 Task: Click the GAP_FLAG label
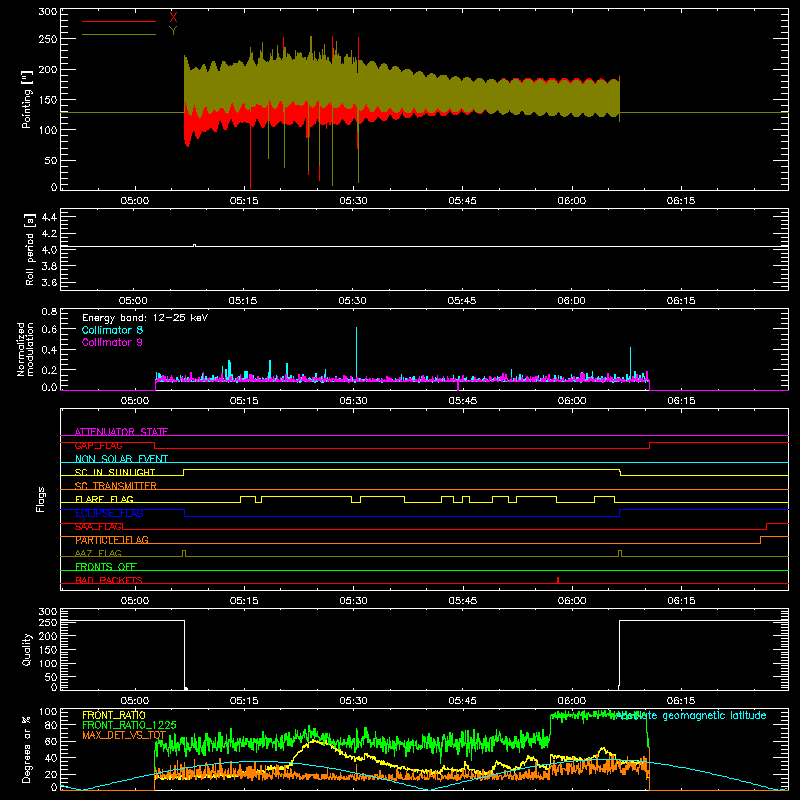tap(98, 445)
